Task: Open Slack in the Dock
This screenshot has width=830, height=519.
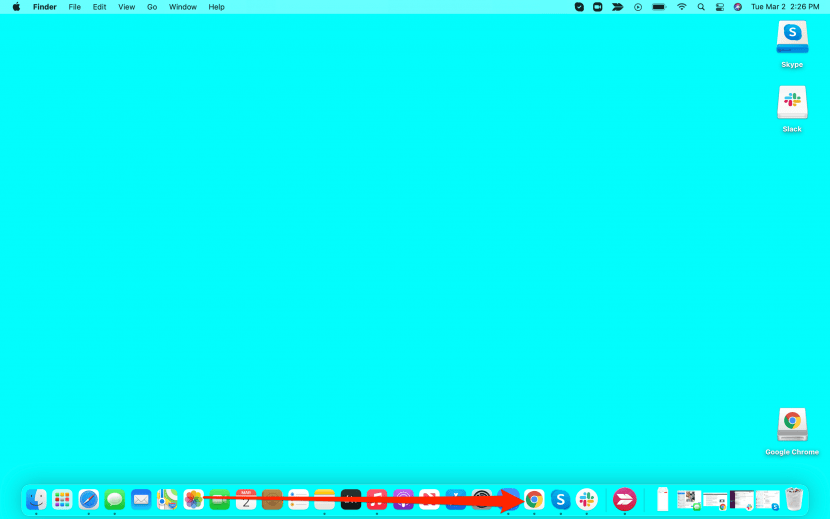Action: [x=587, y=499]
